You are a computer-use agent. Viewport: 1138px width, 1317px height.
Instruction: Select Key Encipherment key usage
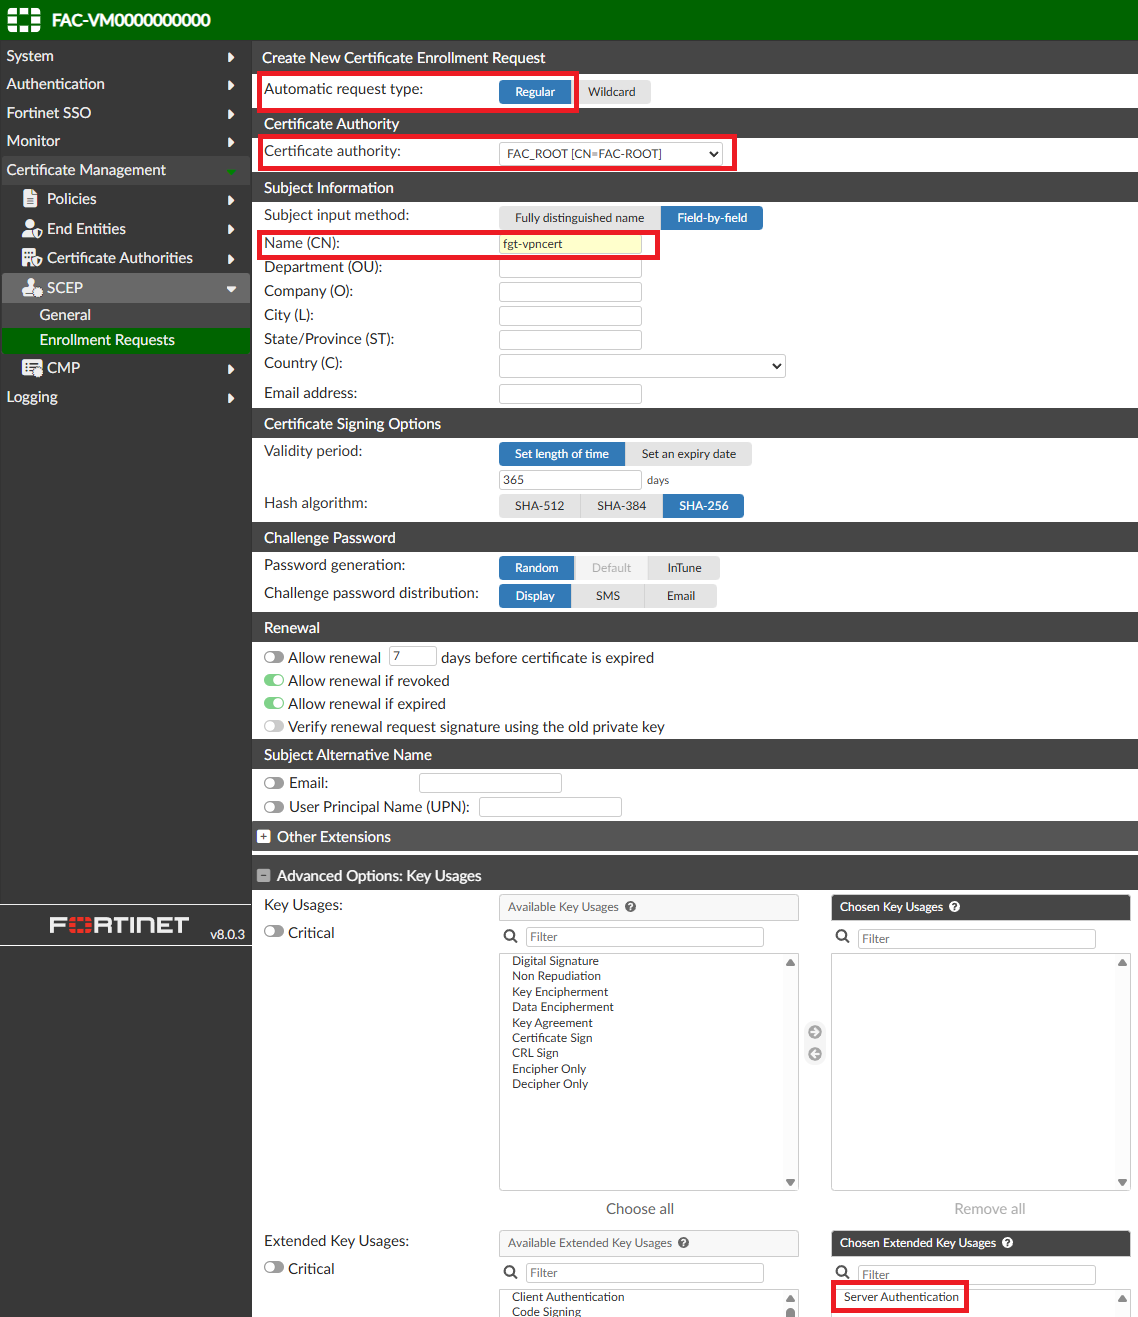point(560,992)
